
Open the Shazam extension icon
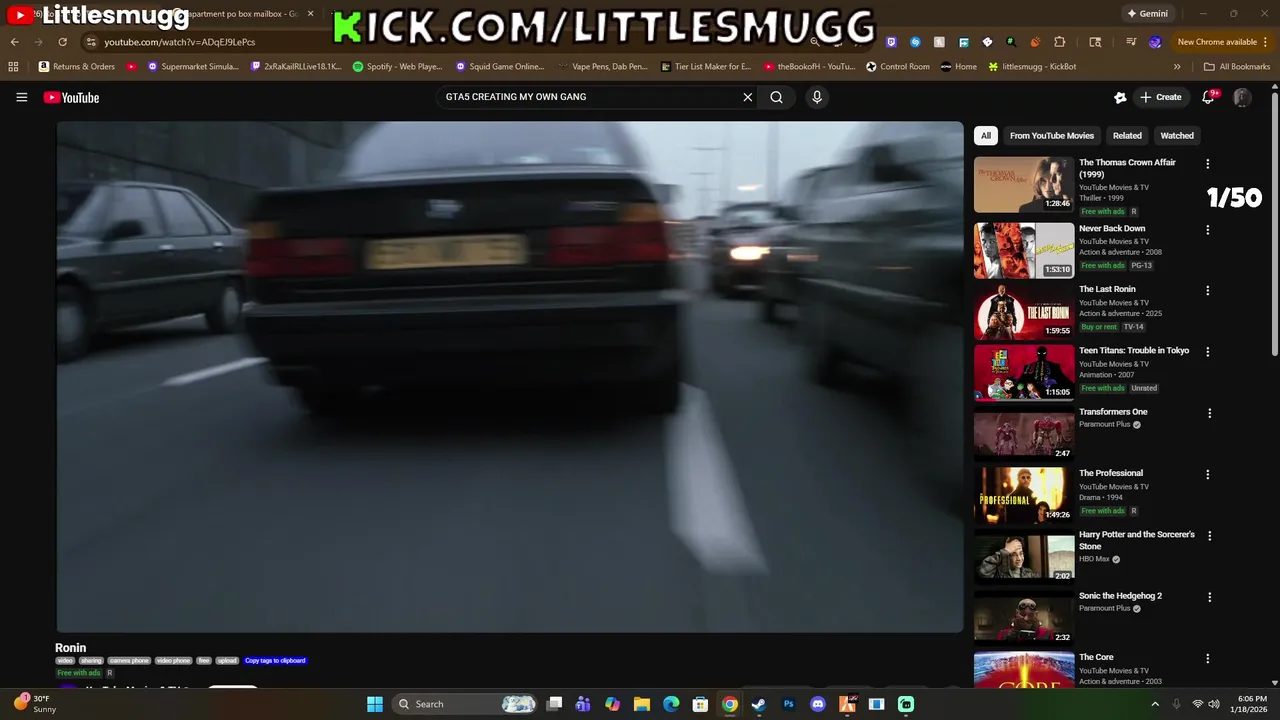coord(915,42)
